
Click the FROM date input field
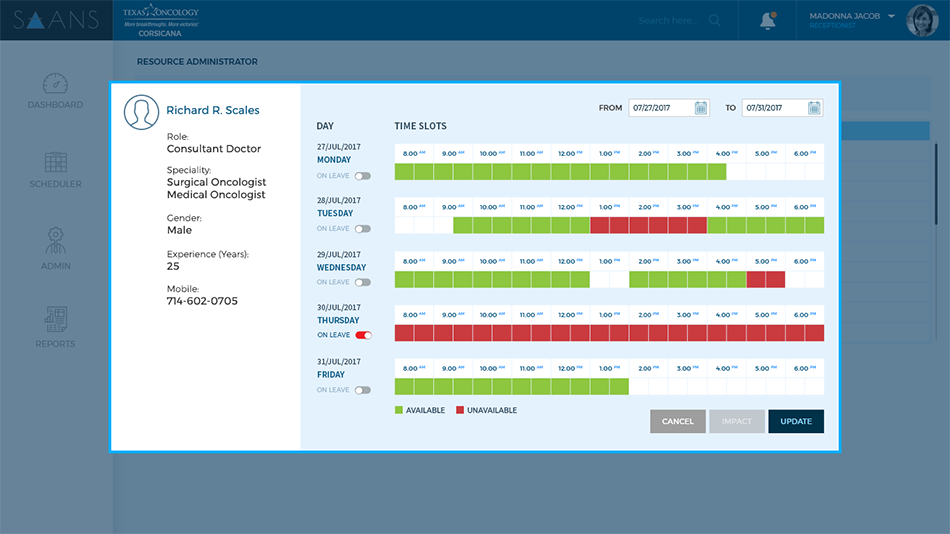660,108
